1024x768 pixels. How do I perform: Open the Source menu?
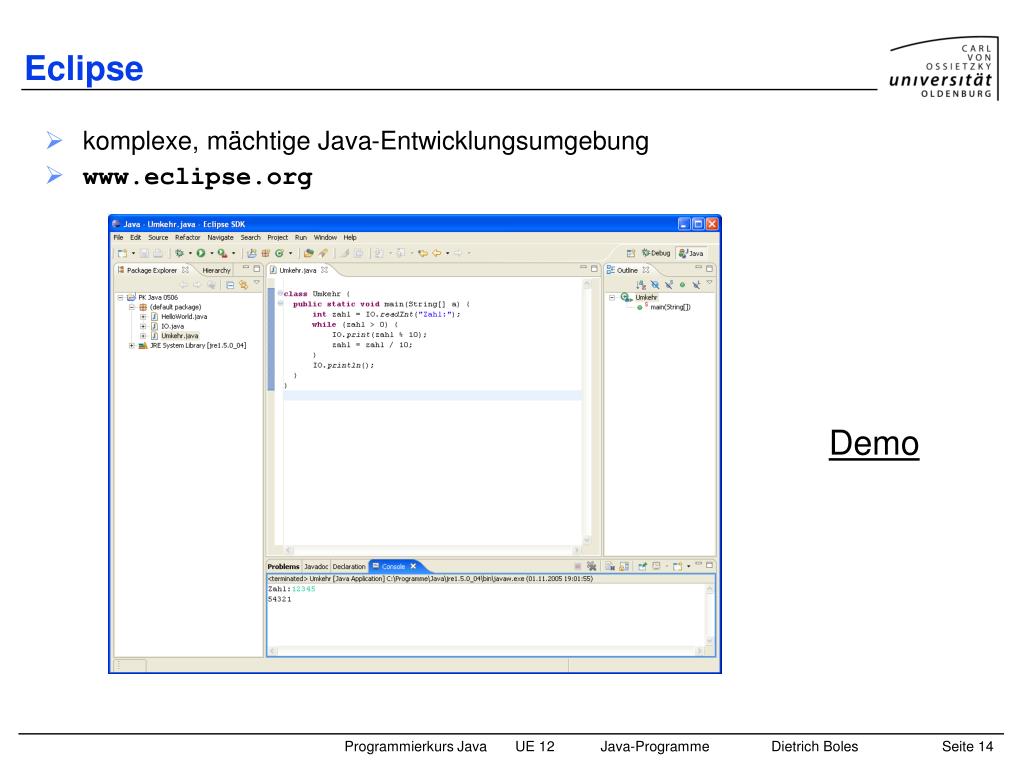tap(158, 238)
